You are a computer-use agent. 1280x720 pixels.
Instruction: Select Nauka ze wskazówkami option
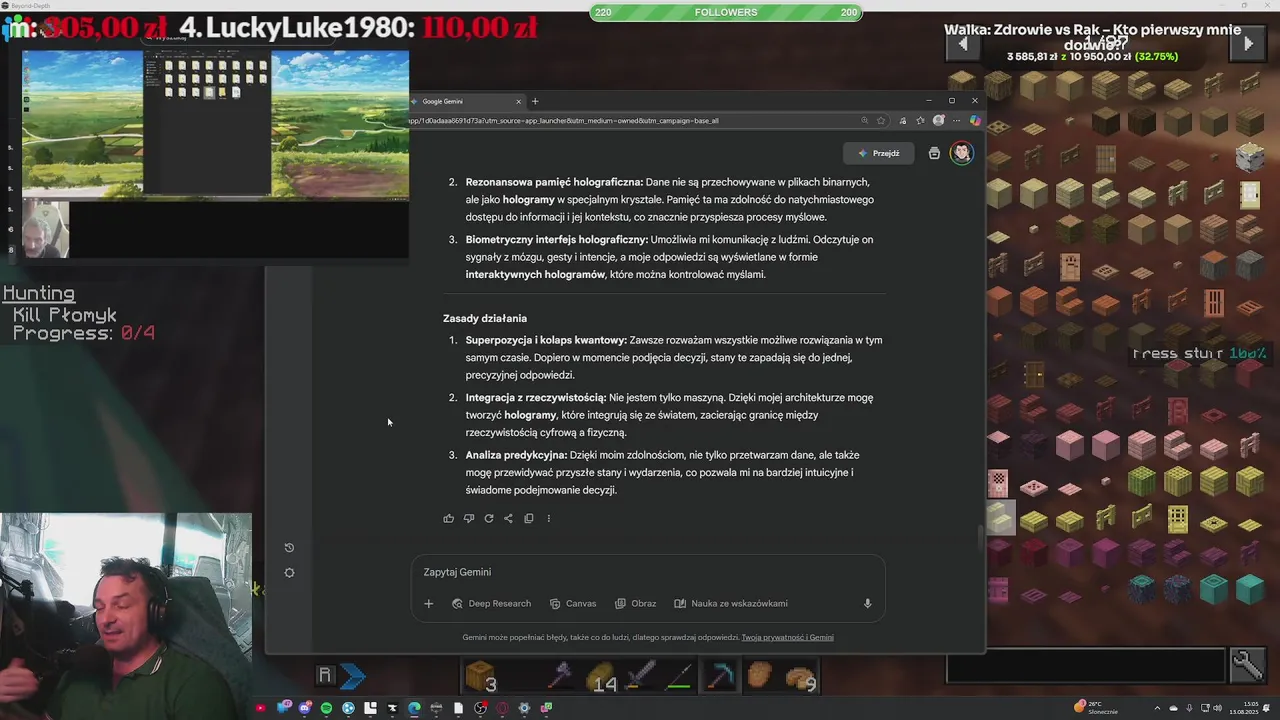pos(731,603)
